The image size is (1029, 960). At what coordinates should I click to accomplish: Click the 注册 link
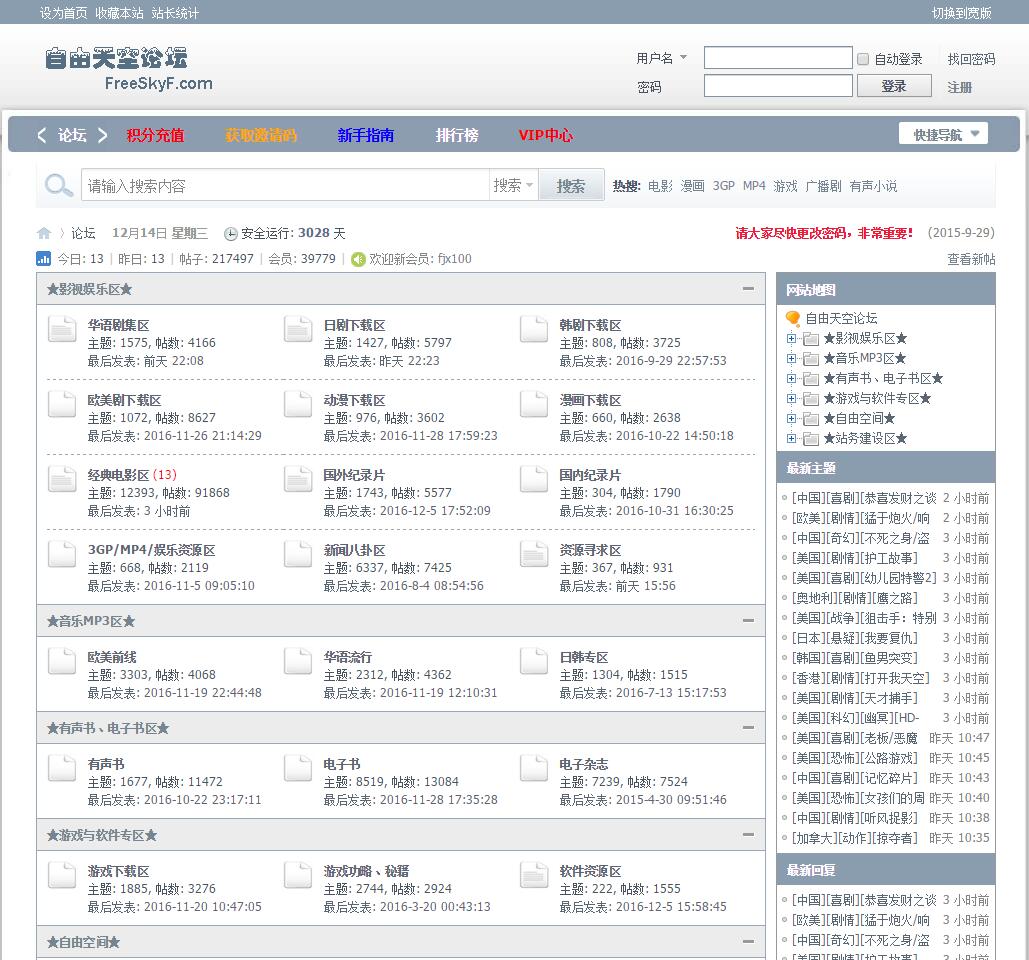point(959,87)
